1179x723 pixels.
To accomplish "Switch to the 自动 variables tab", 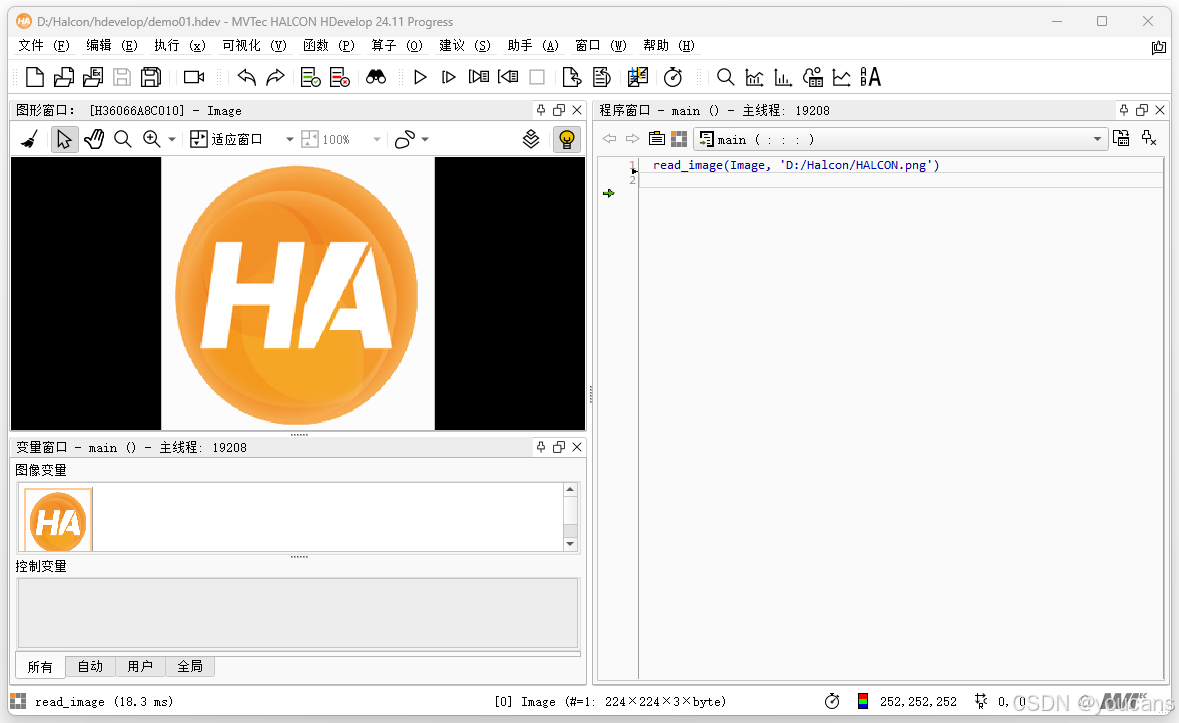I will pos(90,667).
